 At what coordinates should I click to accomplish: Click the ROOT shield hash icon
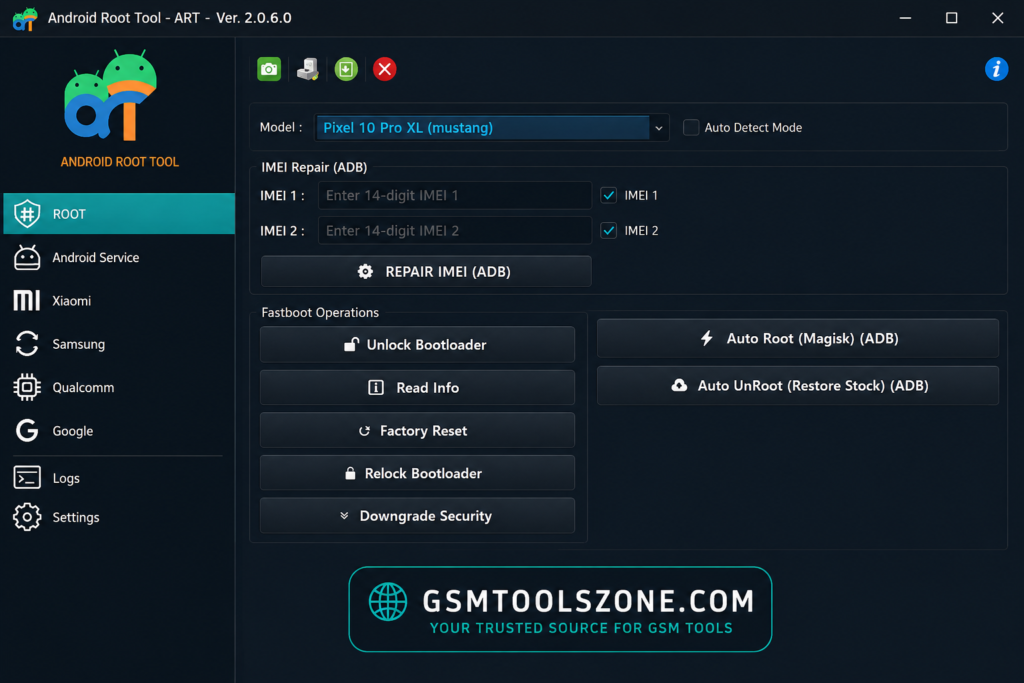click(27, 214)
